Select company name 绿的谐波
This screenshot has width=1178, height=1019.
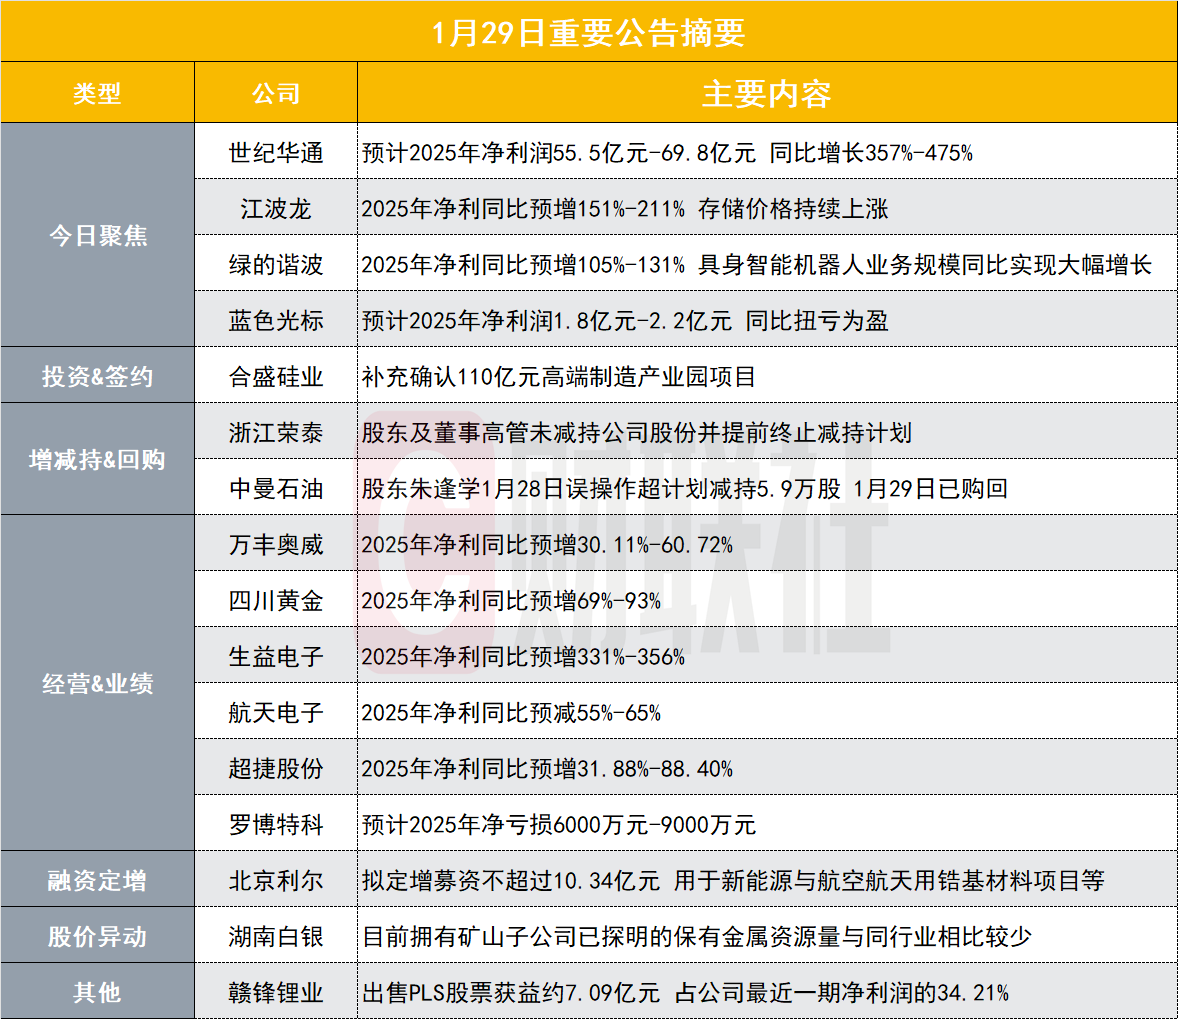pyautogui.click(x=276, y=265)
